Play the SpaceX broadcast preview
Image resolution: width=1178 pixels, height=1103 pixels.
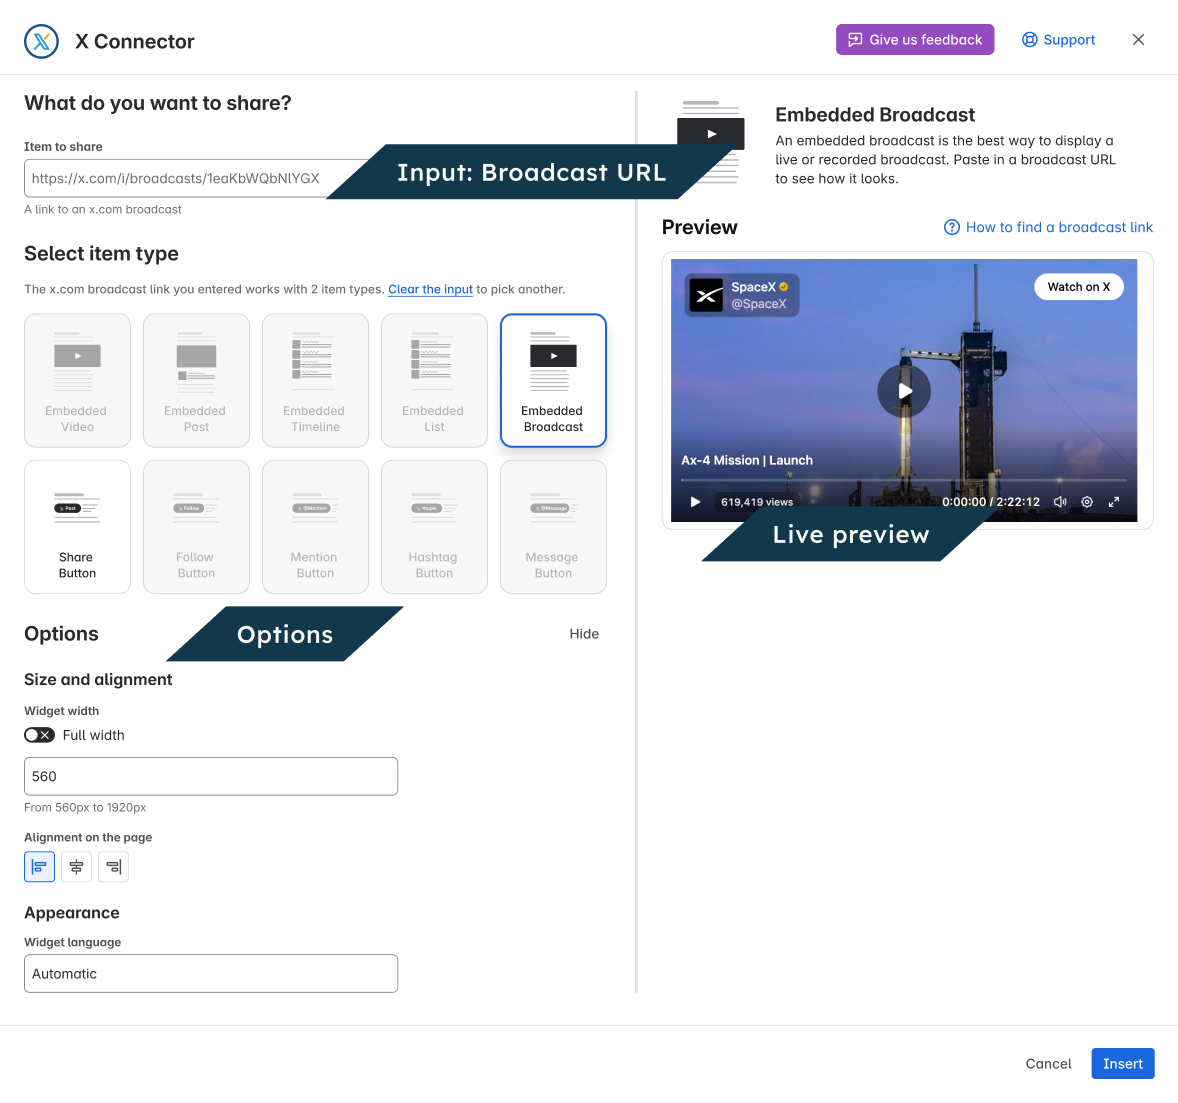[904, 391]
